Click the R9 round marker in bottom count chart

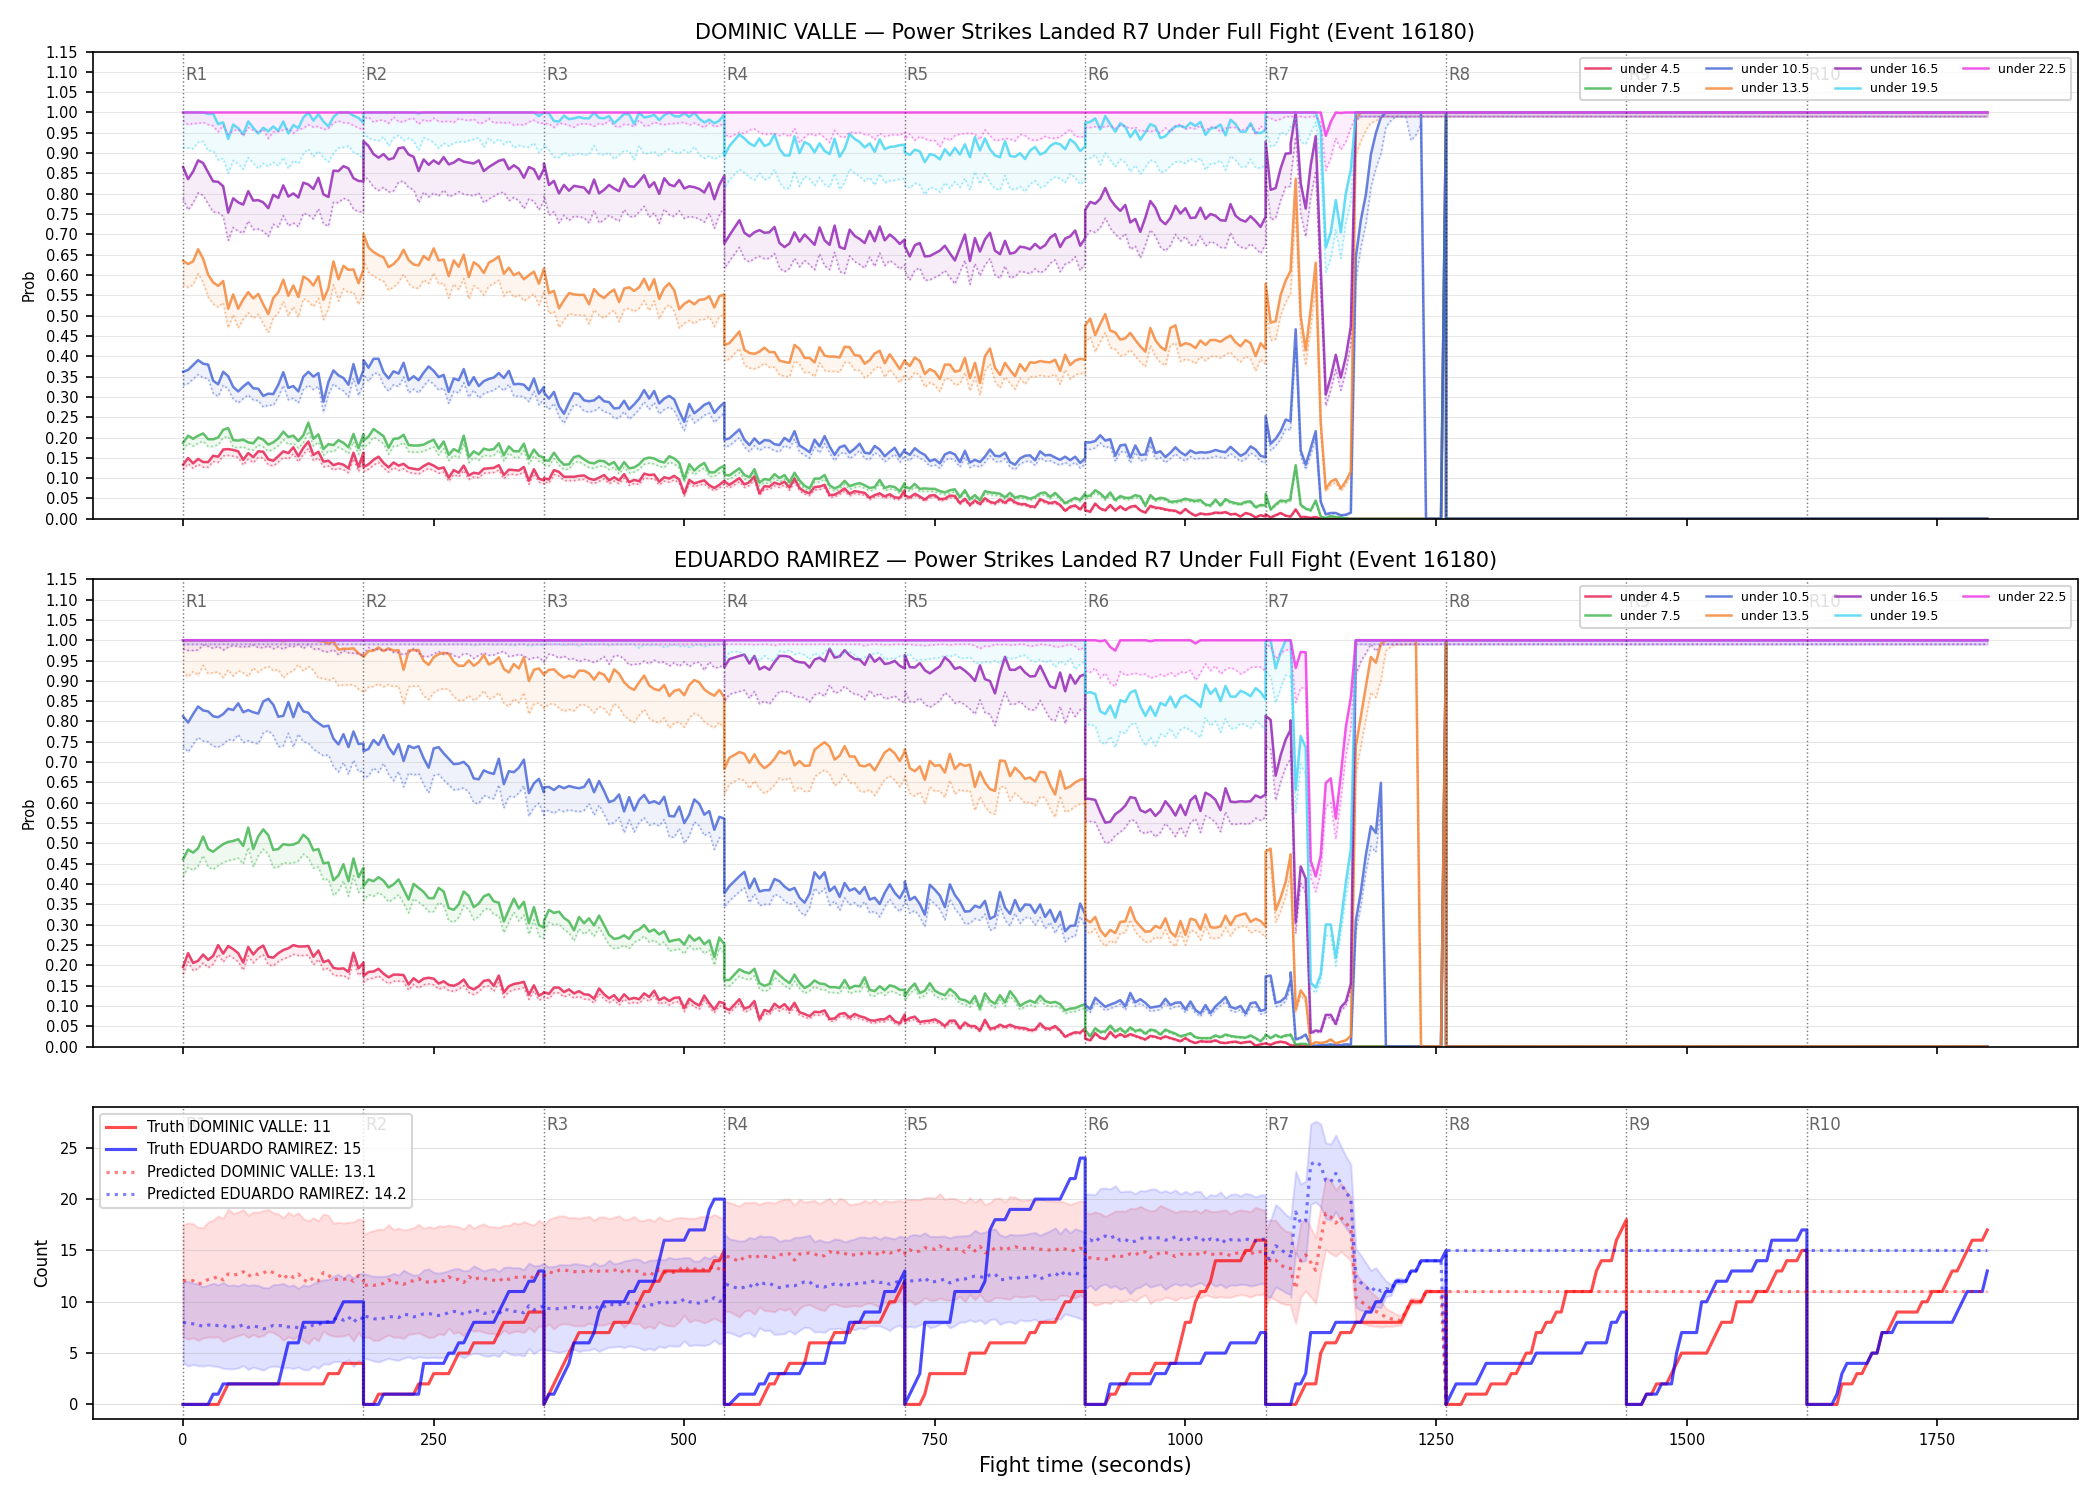click(x=1639, y=1124)
